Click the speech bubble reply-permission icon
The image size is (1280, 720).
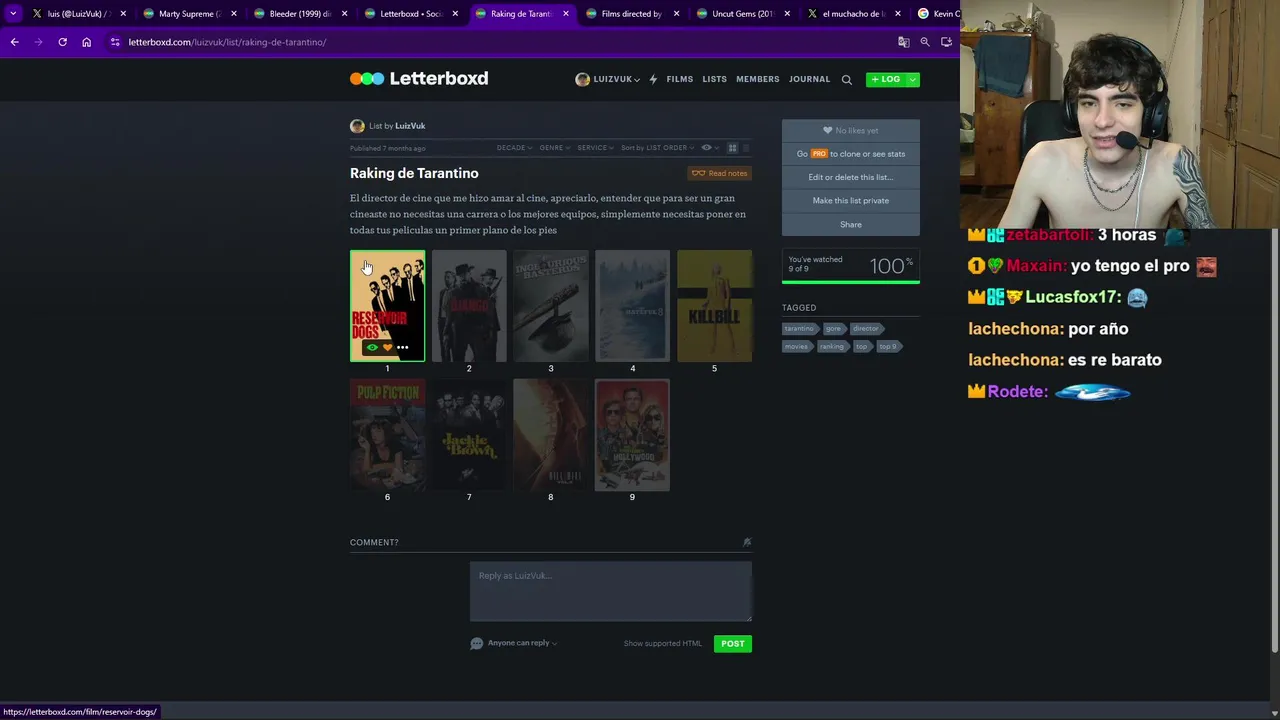[477, 643]
